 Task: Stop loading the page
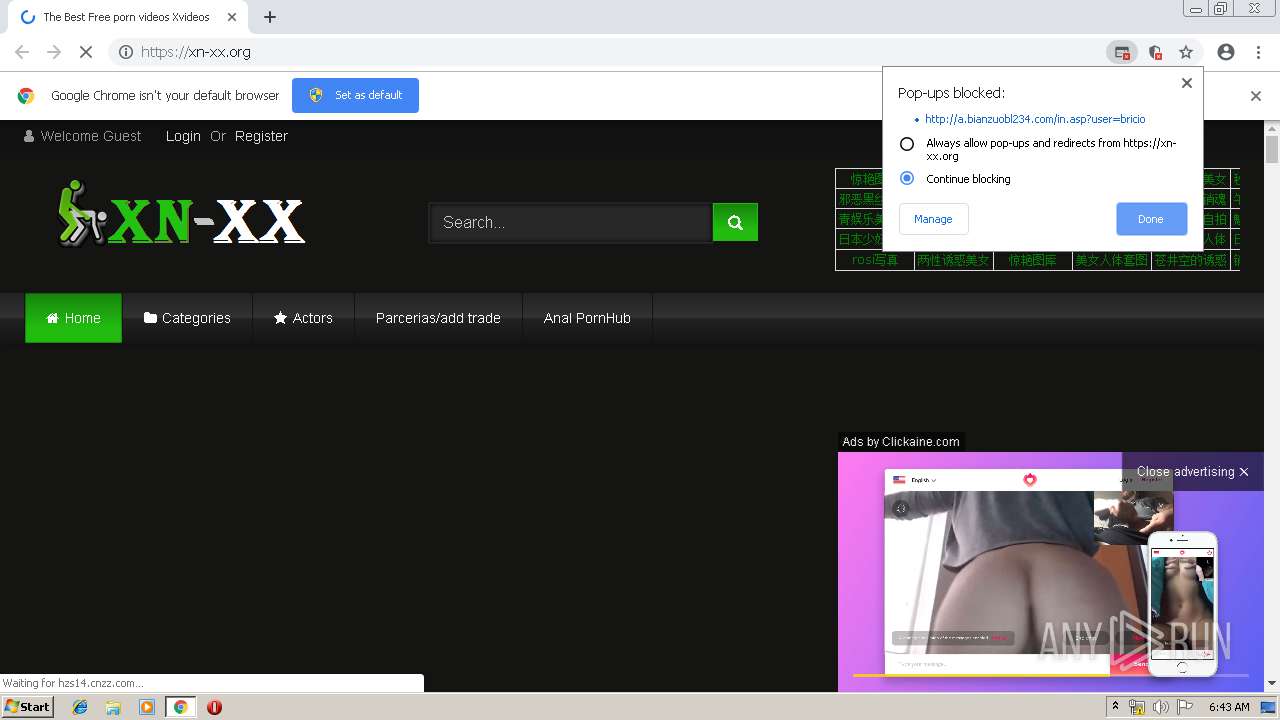[x=86, y=52]
